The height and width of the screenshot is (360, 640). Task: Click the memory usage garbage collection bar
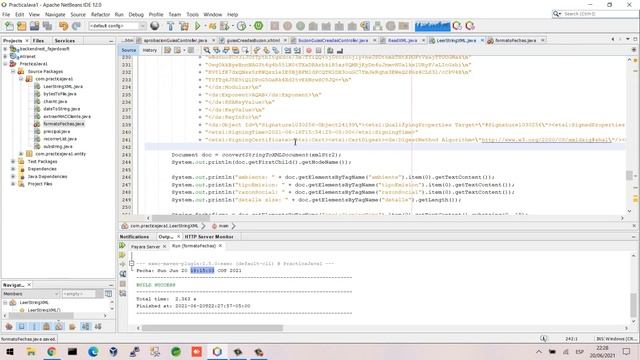point(432,26)
